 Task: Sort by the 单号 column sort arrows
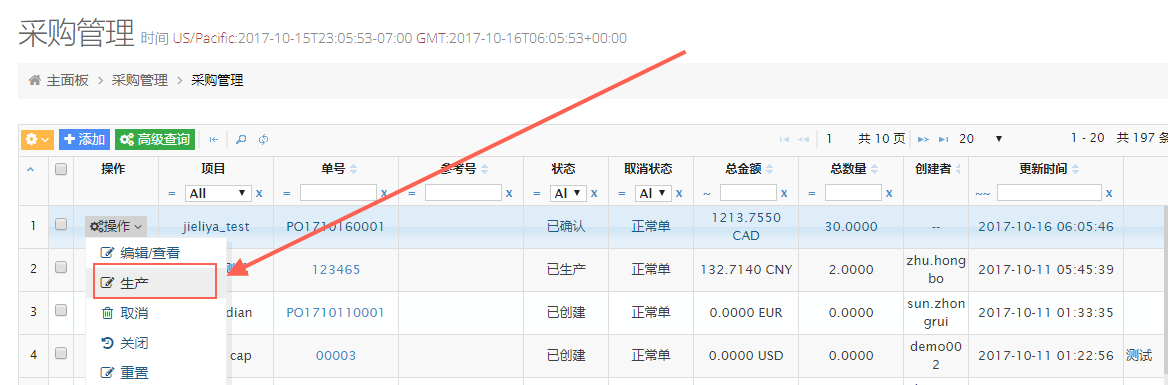tap(353, 169)
